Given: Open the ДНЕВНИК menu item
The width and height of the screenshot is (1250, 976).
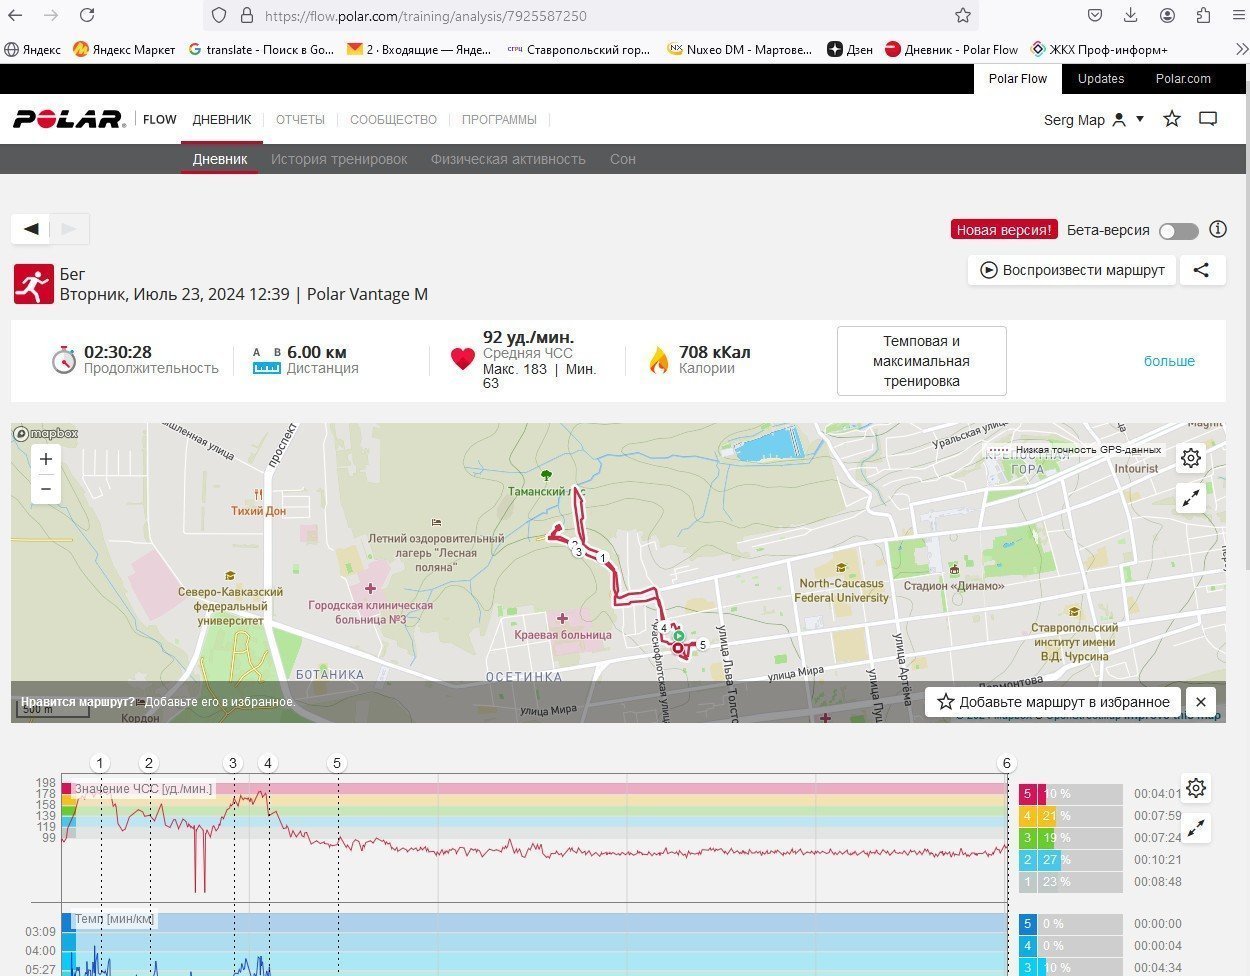Looking at the screenshot, I should tap(222, 119).
